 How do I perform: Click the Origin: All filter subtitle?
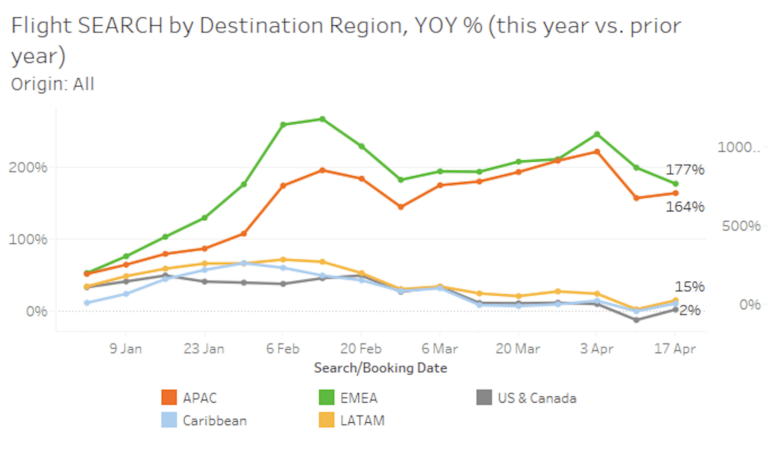(52, 84)
